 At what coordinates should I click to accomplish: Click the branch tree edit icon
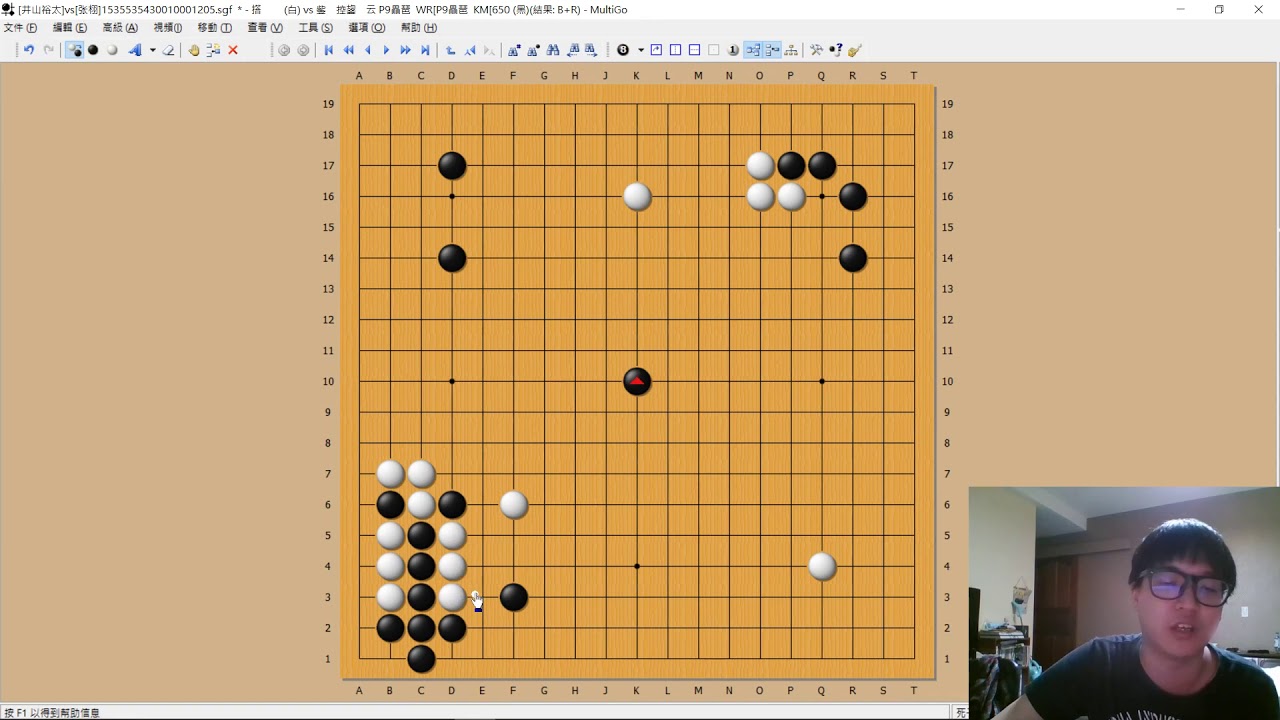point(213,50)
